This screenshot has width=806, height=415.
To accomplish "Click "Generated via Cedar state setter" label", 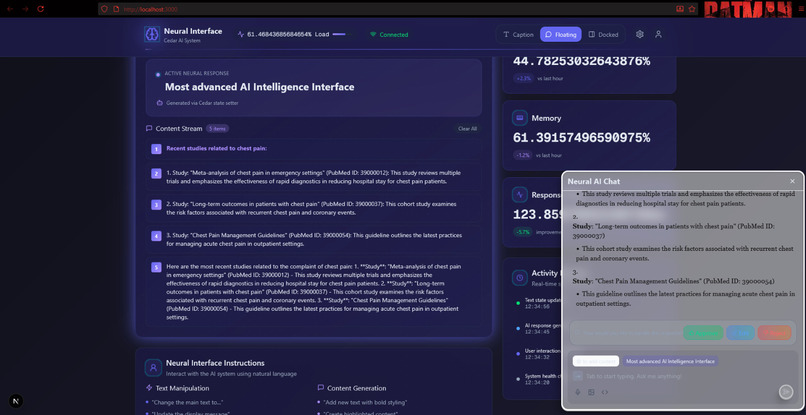I will coord(202,103).
